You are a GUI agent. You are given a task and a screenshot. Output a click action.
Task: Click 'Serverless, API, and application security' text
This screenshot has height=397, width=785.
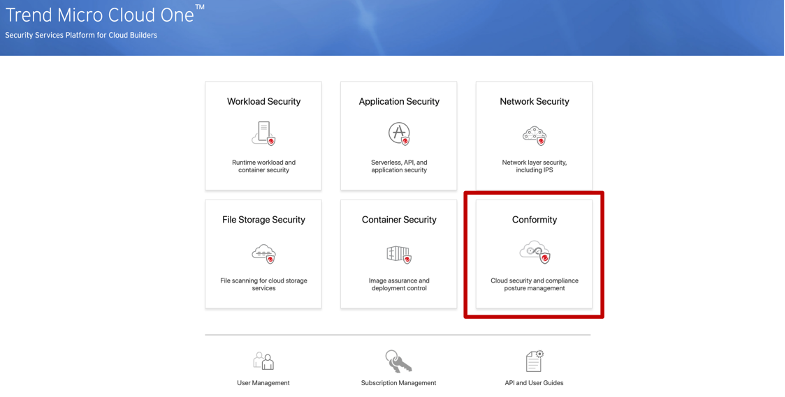pyautogui.click(x=399, y=166)
